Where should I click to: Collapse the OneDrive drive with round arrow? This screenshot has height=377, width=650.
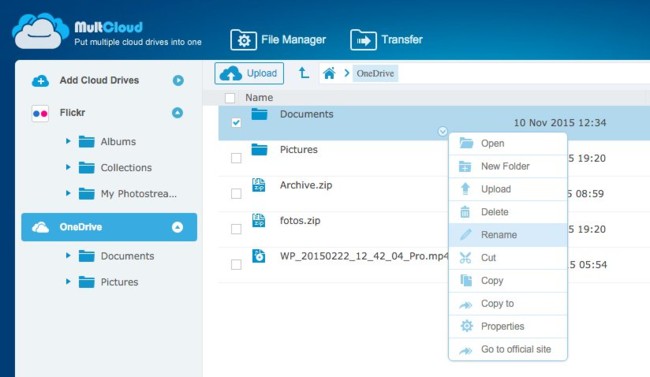177,227
